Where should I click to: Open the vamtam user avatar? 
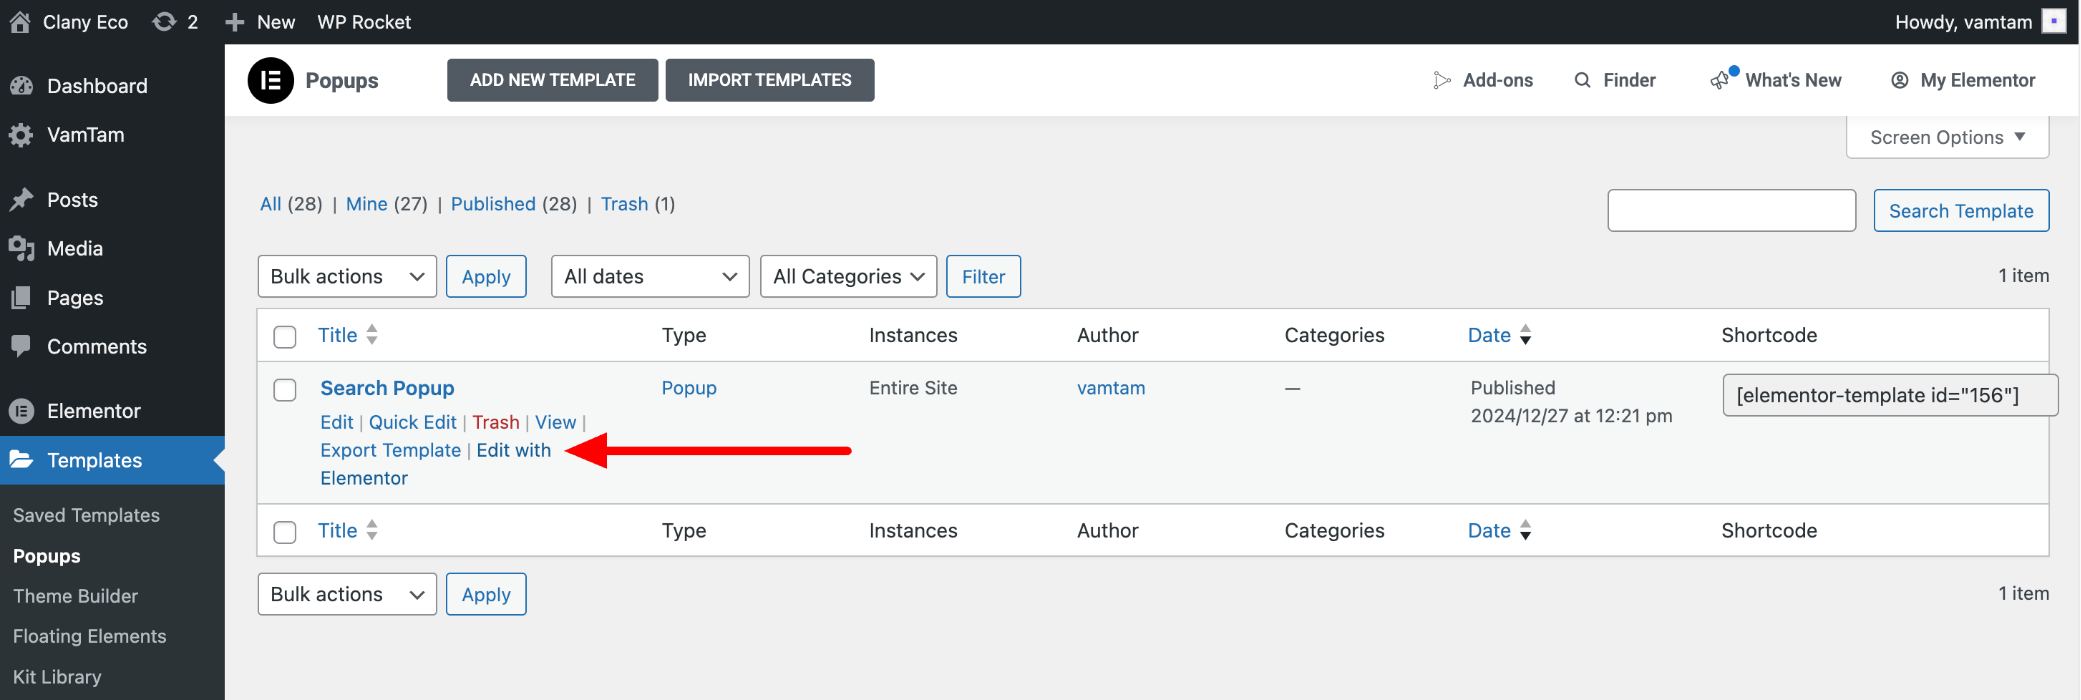pos(2054,21)
